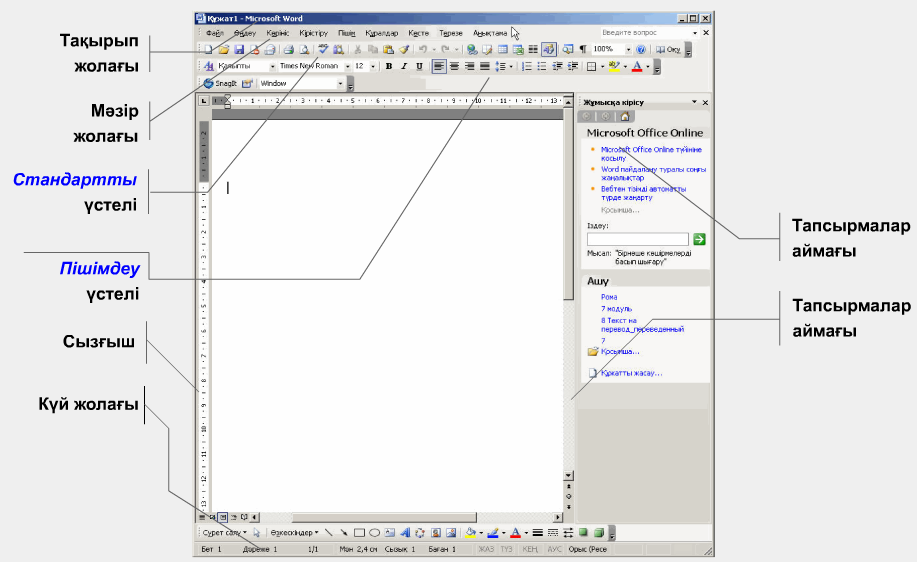Open recent document 7 модуль link
This screenshot has width=917, height=562.
pyautogui.click(x=616, y=309)
